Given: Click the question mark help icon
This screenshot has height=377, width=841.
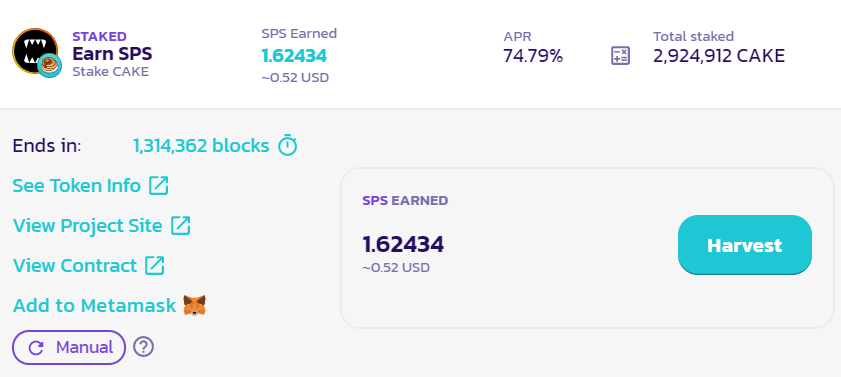Looking at the screenshot, I should [x=143, y=347].
